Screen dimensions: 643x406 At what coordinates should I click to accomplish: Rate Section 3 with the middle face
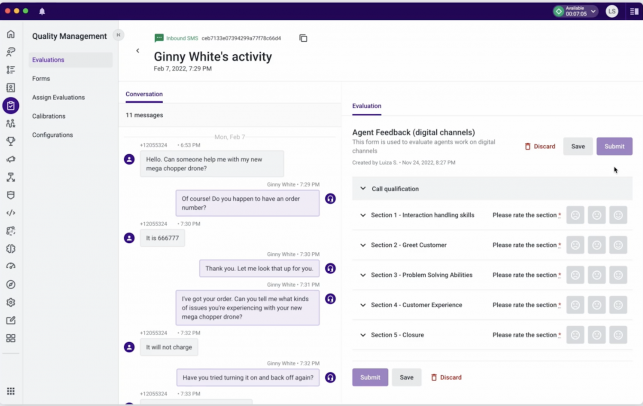click(x=597, y=275)
